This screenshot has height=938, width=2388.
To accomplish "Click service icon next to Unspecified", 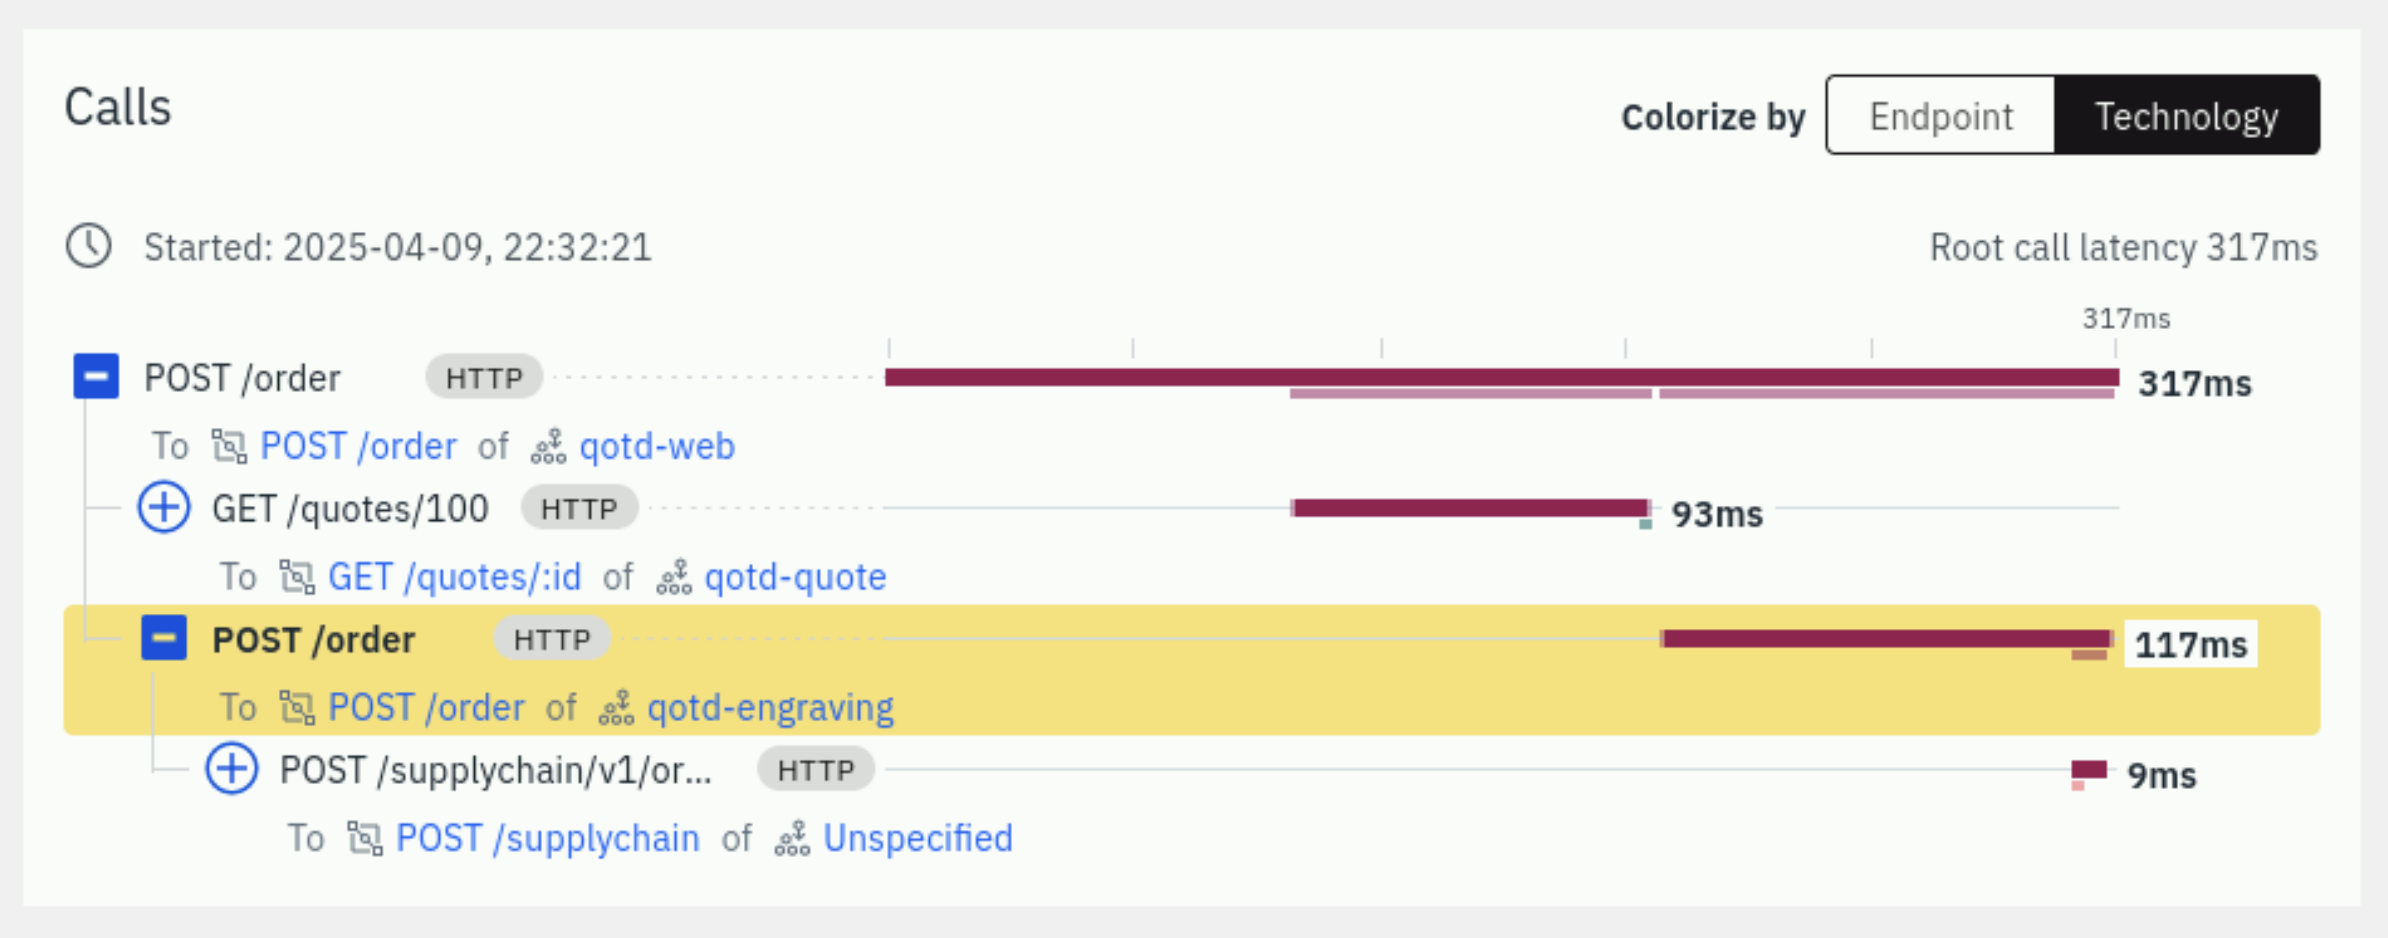I will pyautogui.click(x=792, y=838).
